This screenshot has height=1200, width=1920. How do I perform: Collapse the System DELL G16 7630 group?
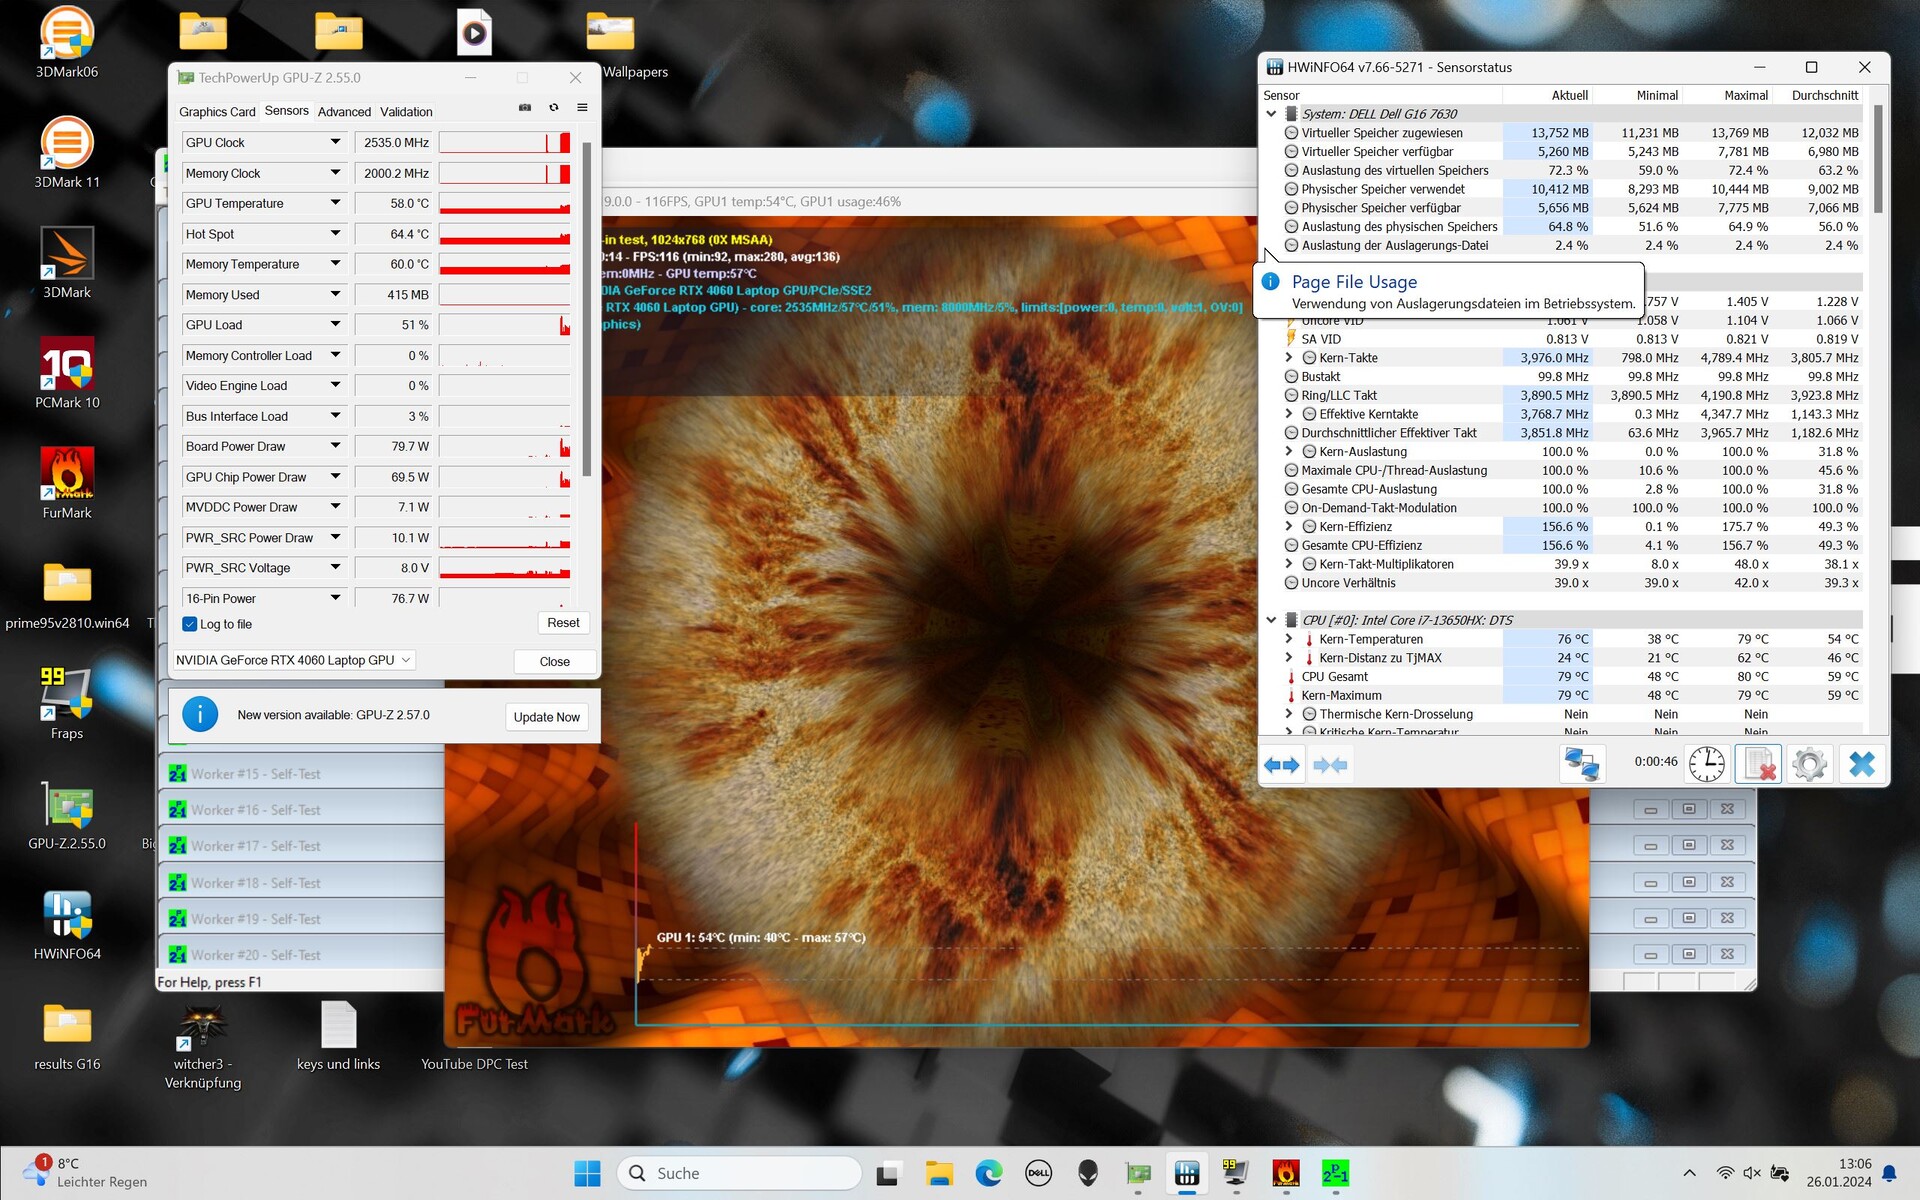click(1272, 114)
